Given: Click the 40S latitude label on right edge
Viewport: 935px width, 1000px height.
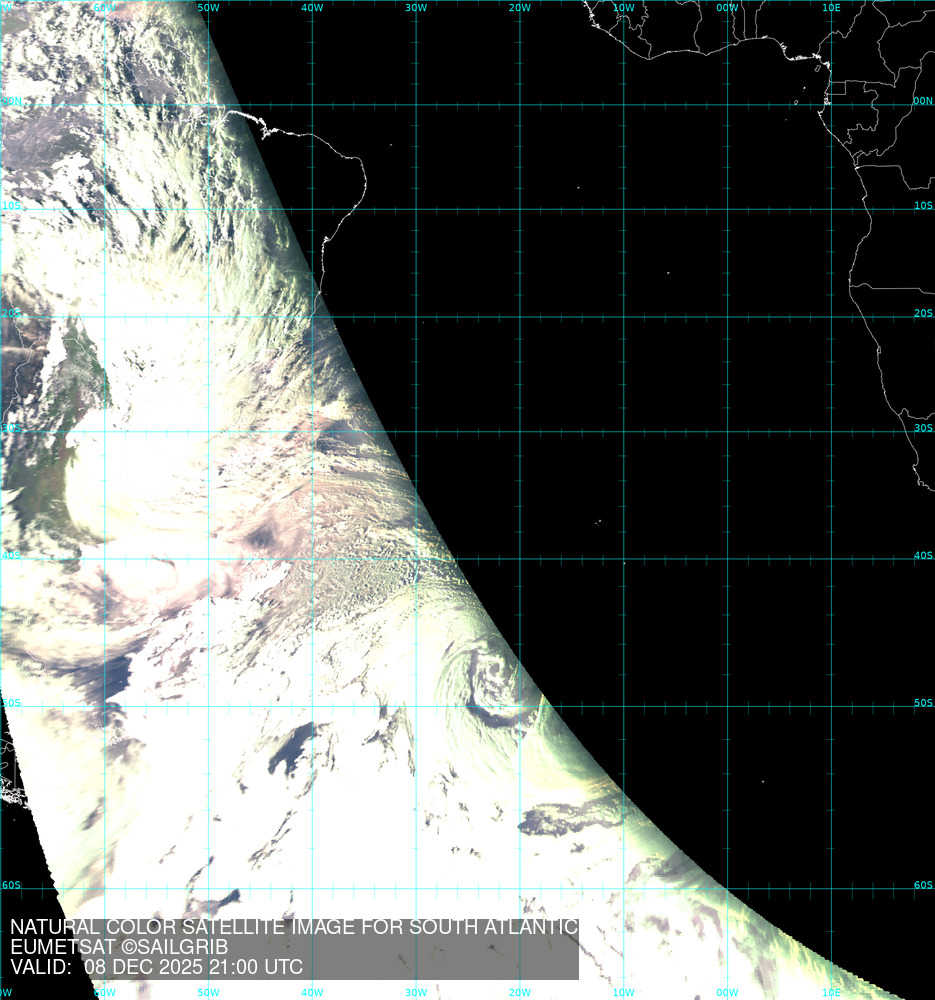Looking at the screenshot, I should pyautogui.click(x=922, y=556).
